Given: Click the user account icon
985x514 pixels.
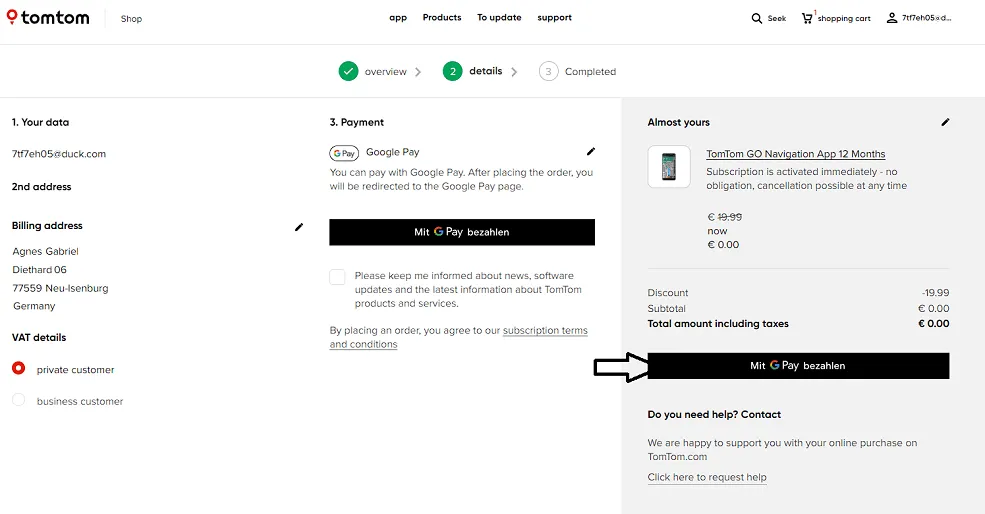Looking at the screenshot, I should tap(892, 18).
